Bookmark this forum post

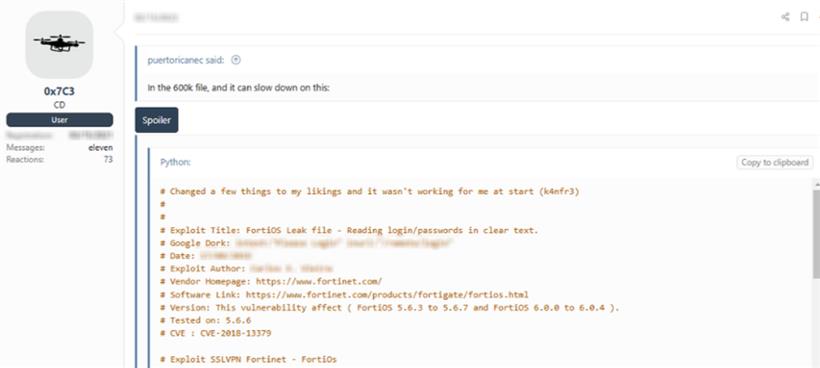pyautogui.click(x=804, y=17)
